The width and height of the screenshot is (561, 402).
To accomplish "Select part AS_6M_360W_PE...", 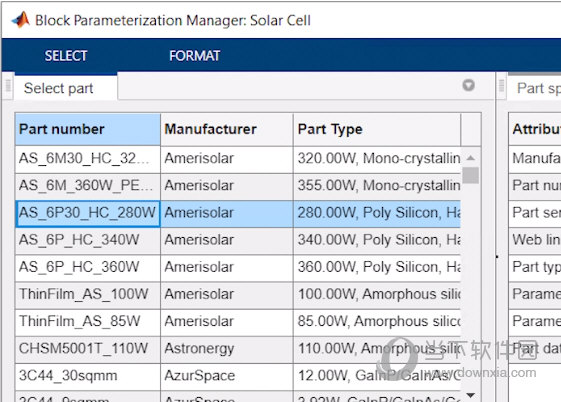I will (x=88, y=186).
